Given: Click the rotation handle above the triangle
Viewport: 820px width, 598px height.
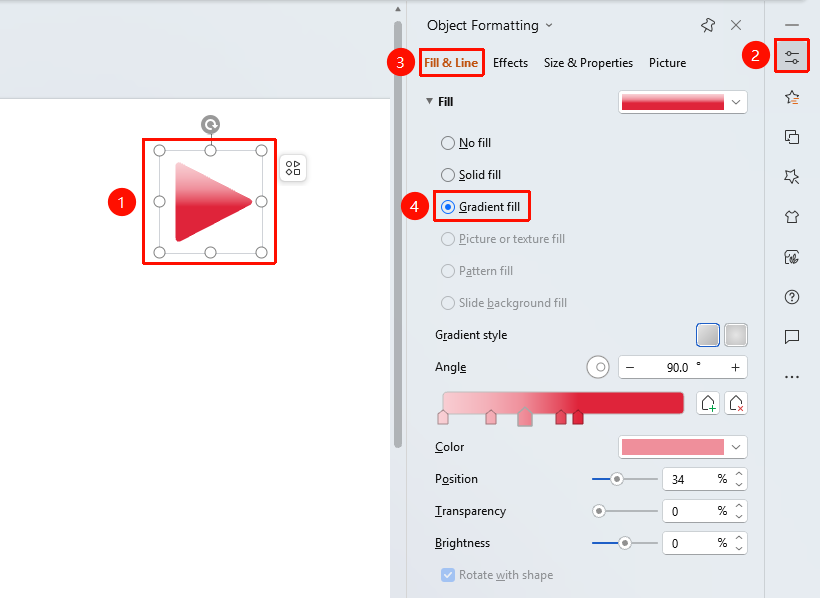Looking at the screenshot, I should pyautogui.click(x=210, y=125).
